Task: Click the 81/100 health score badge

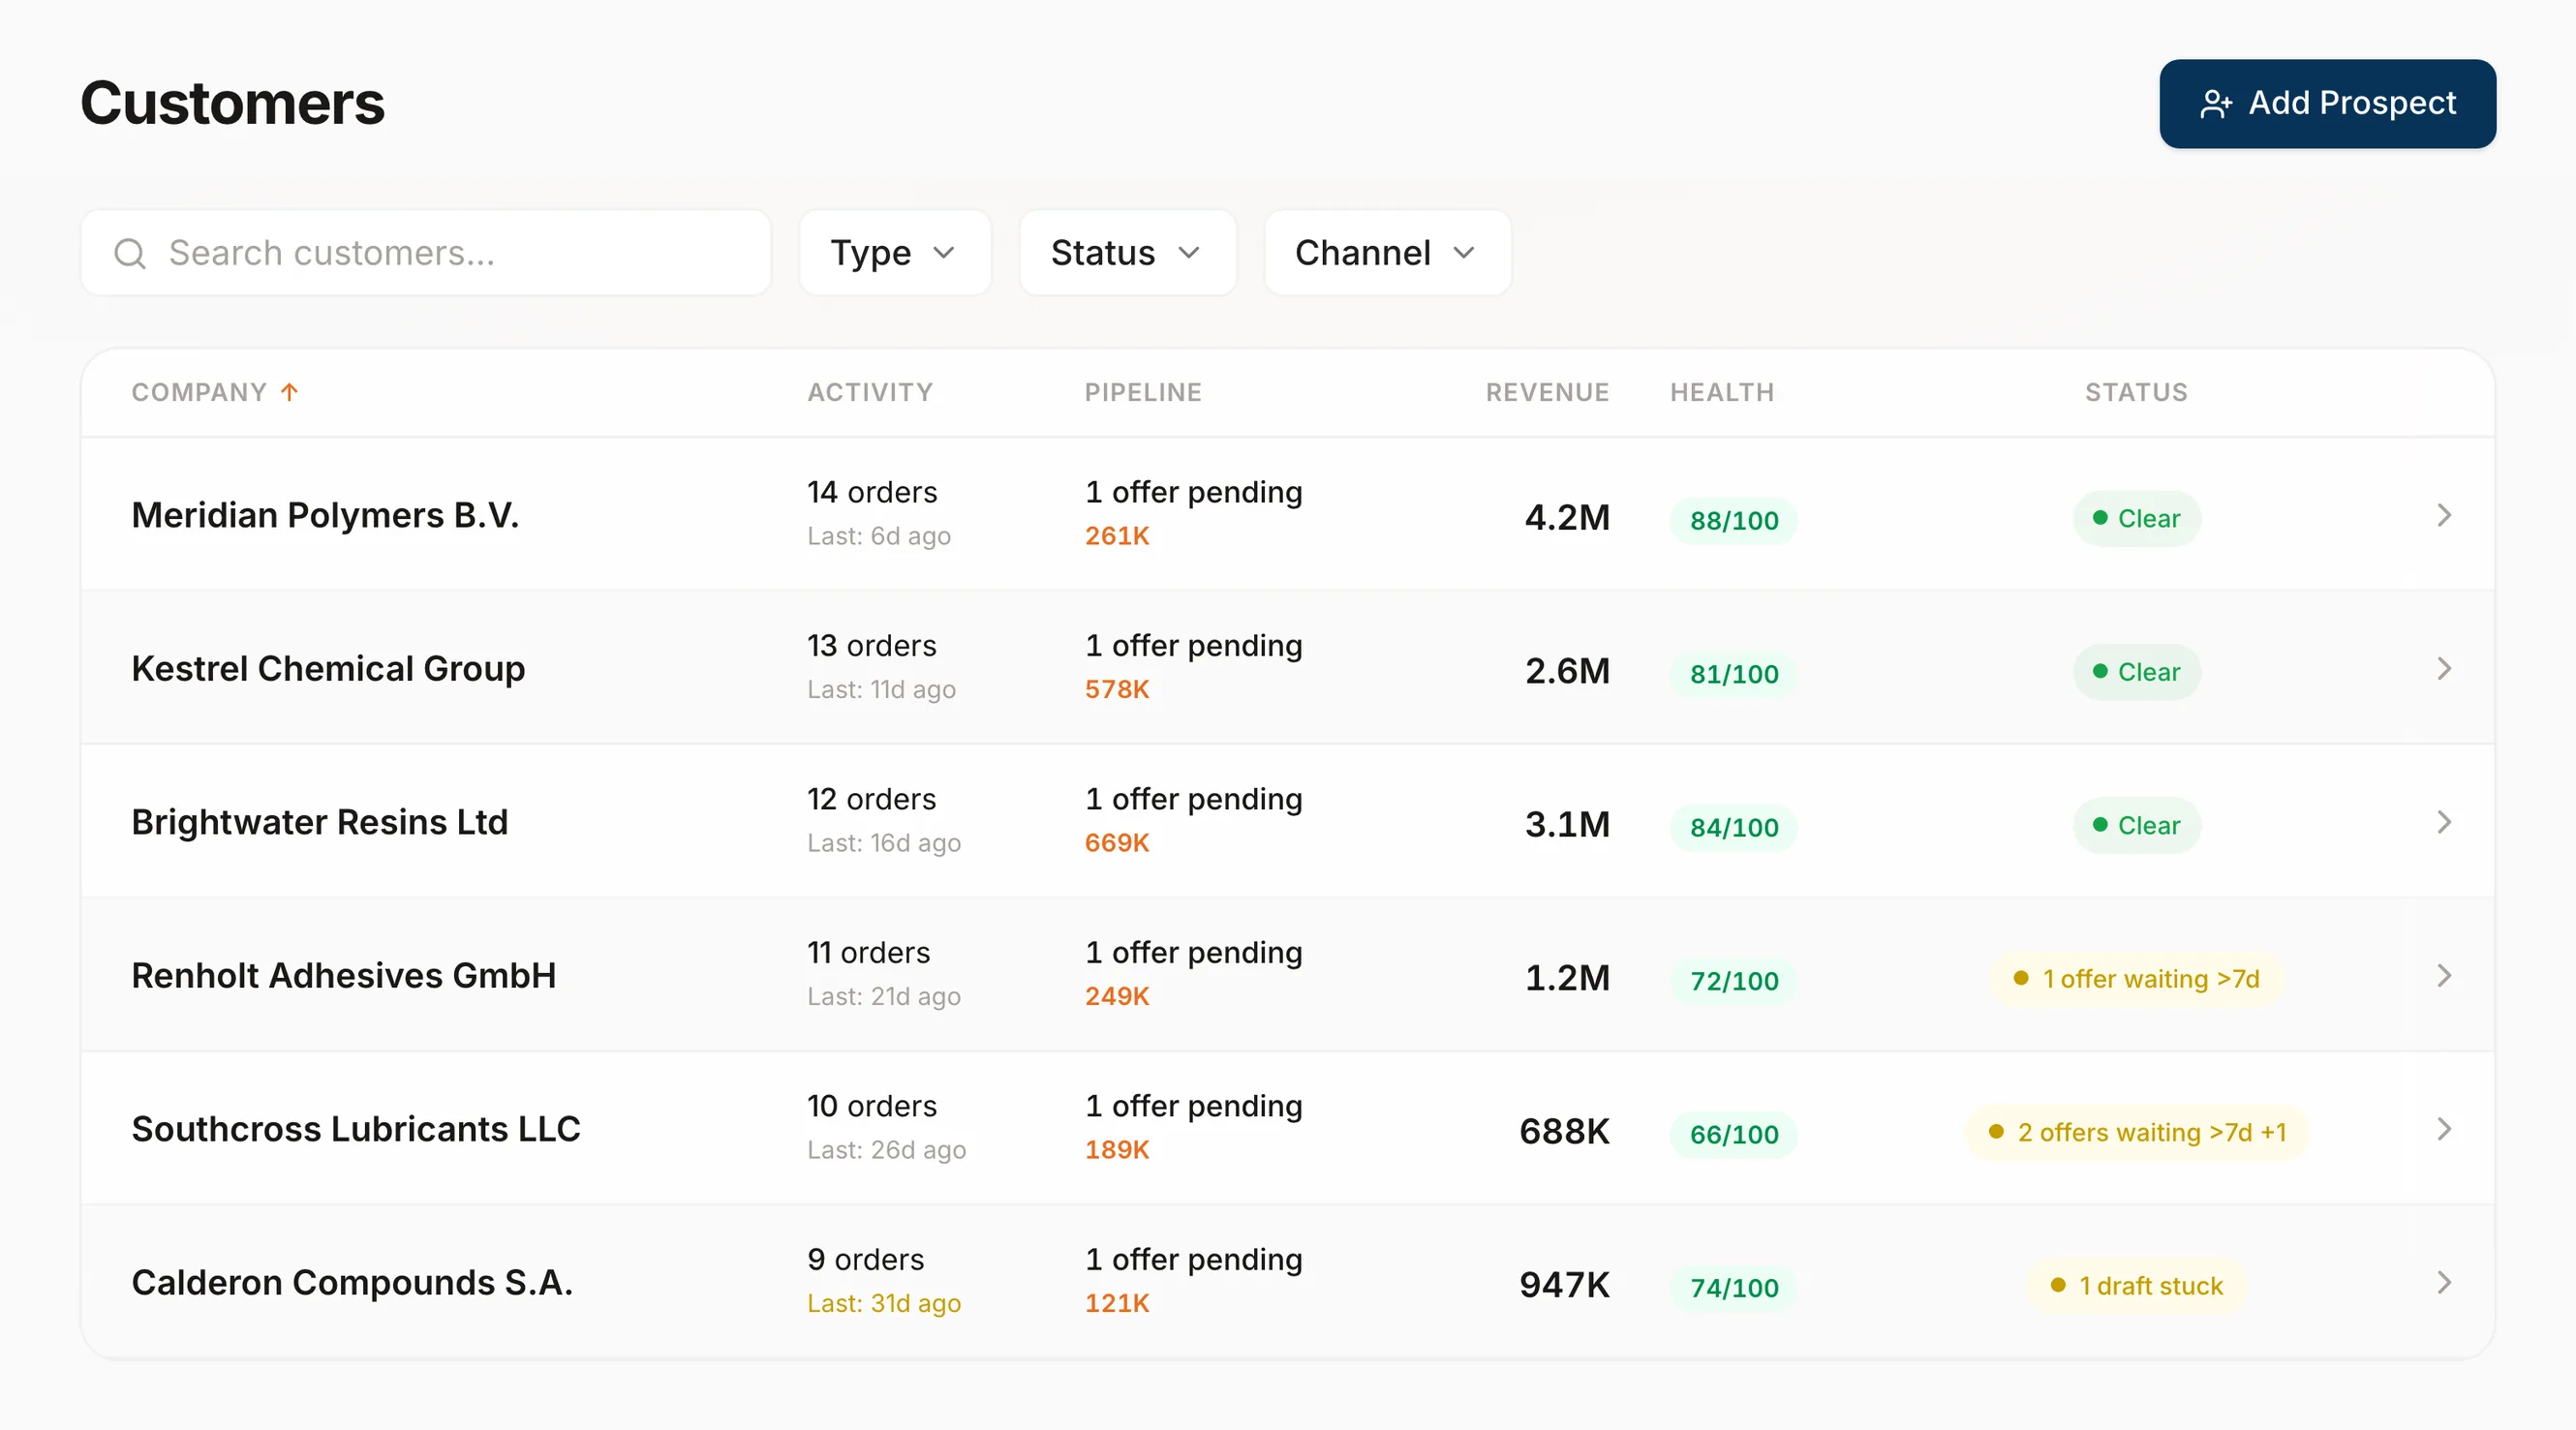Action: coord(1734,674)
